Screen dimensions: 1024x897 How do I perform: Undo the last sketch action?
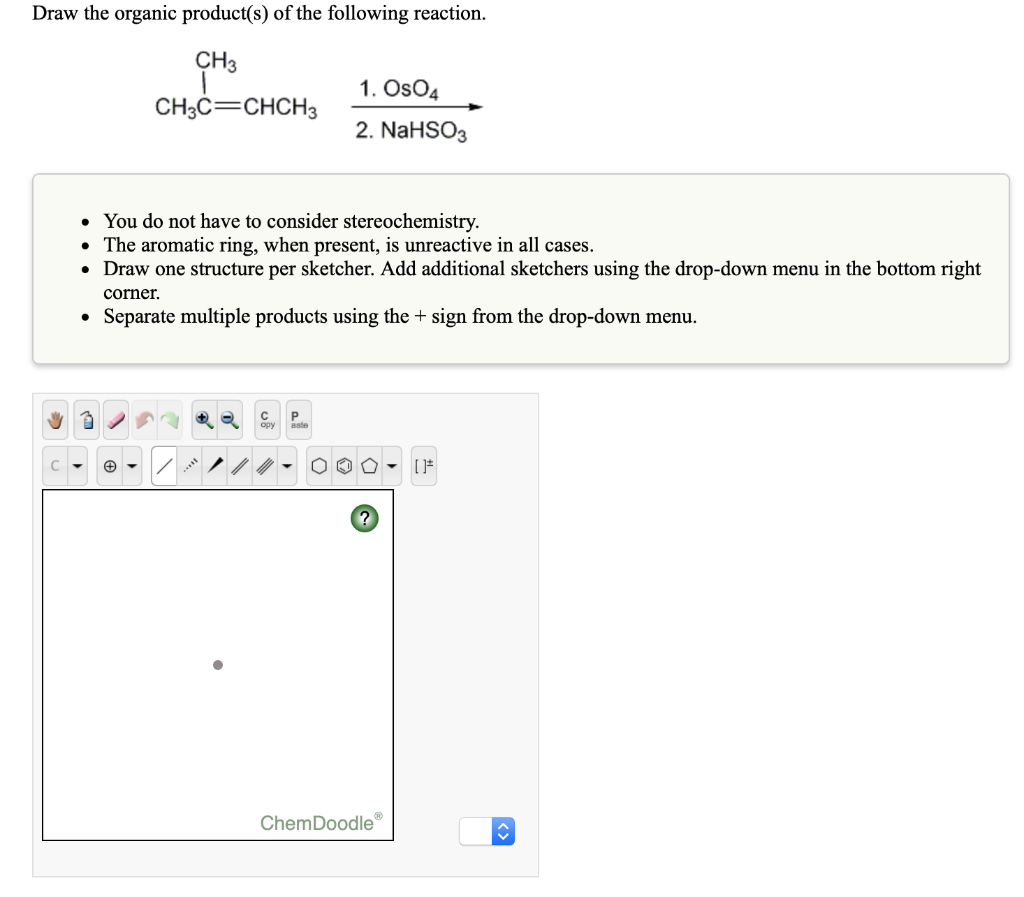coord(145,419)
